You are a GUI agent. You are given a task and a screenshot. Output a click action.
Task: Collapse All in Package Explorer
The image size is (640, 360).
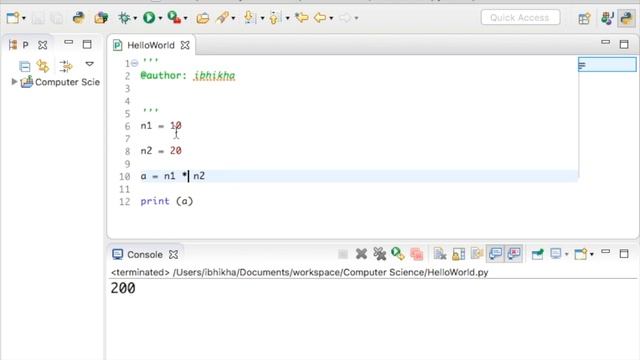24,66
